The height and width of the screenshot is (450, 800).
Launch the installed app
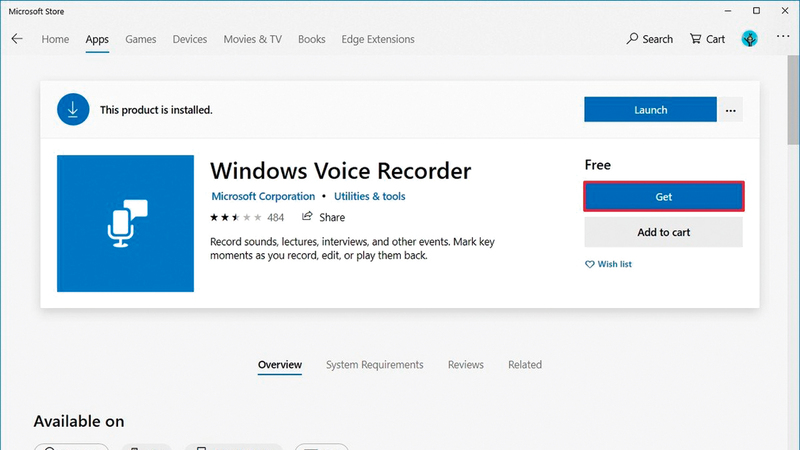click(x=650, y=110)
